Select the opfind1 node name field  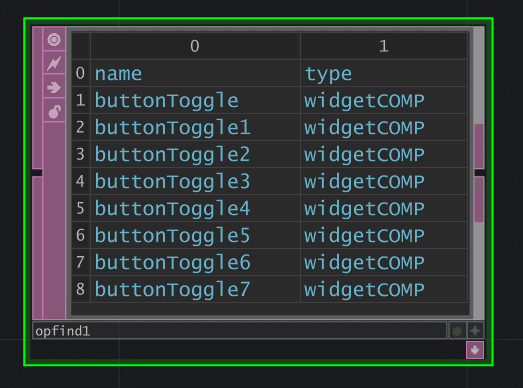click(239, 331)
